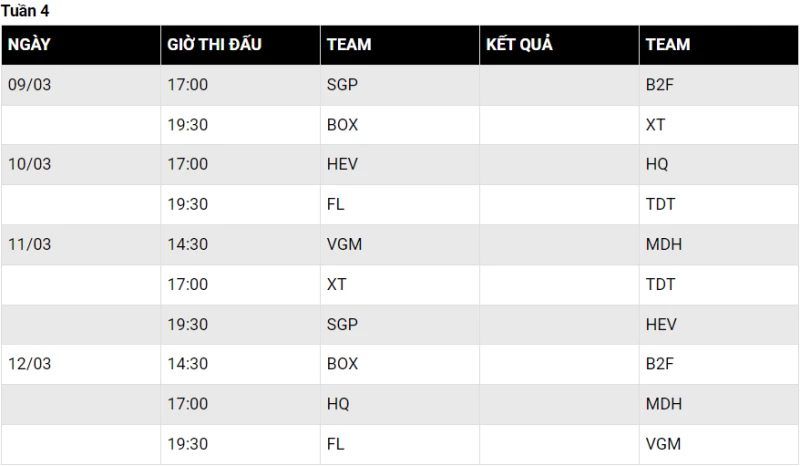Select the GIỜ THI ĐẤU column header

(215, 45)
